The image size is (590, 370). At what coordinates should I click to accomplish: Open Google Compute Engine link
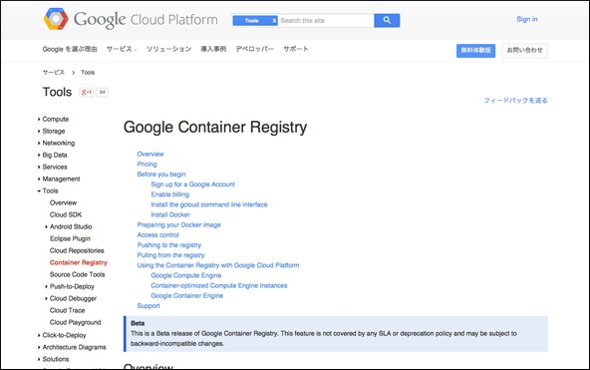(186, 276)
